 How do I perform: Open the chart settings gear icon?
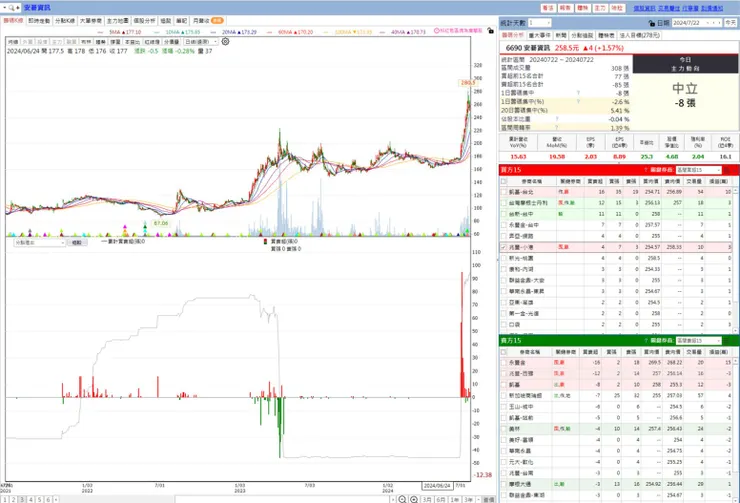click(226, 42)
